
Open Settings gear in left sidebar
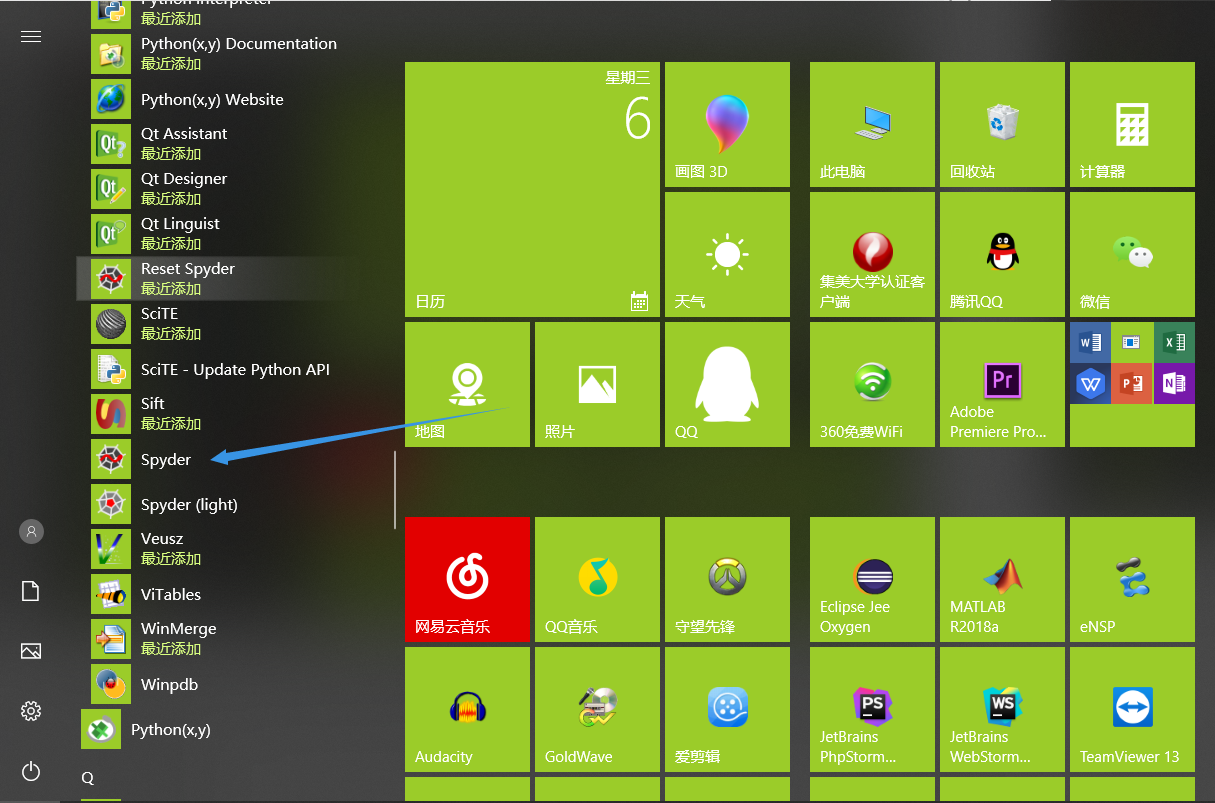pos(31,711)
